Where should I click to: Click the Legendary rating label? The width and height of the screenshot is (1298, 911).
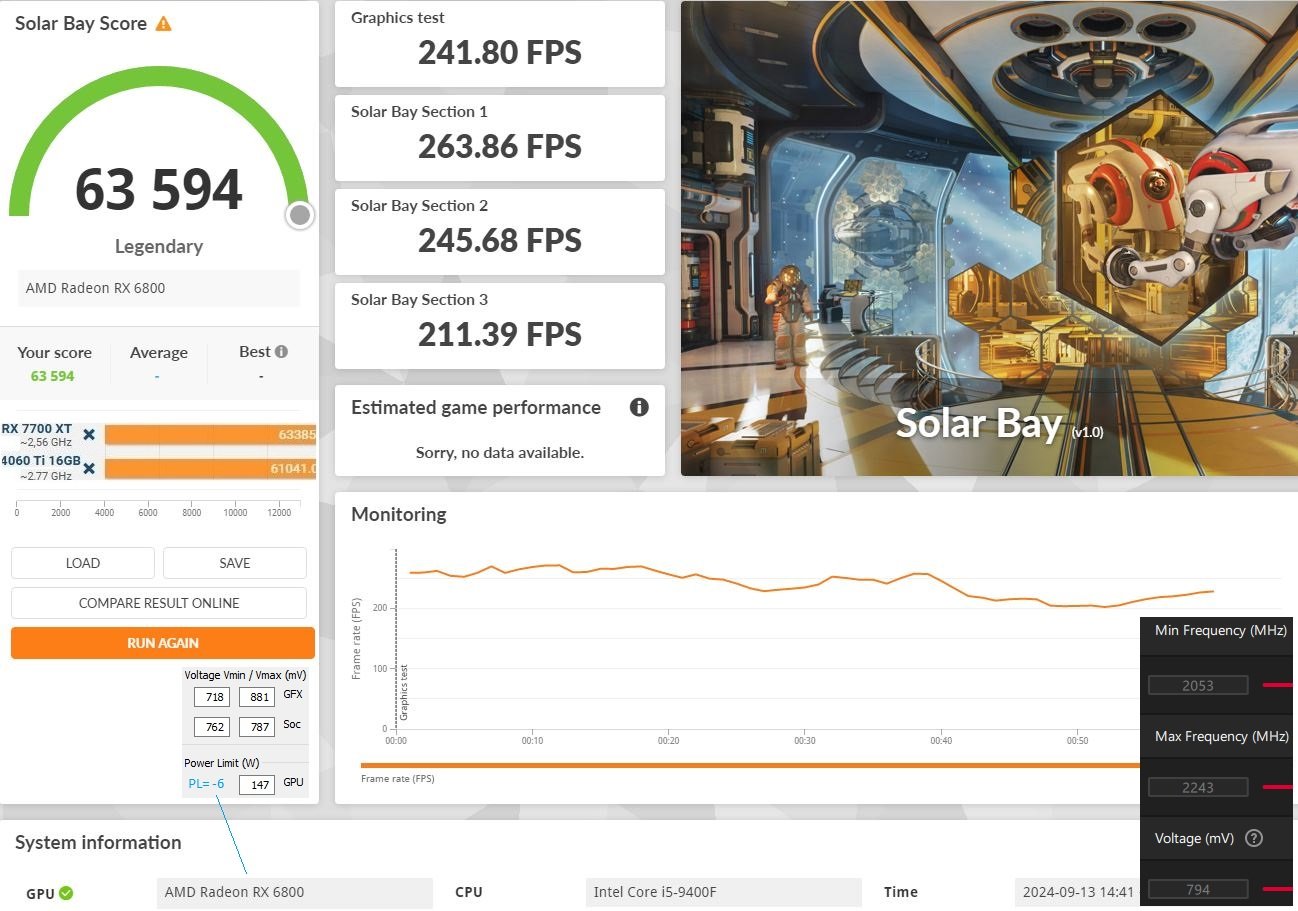point(159,246)
